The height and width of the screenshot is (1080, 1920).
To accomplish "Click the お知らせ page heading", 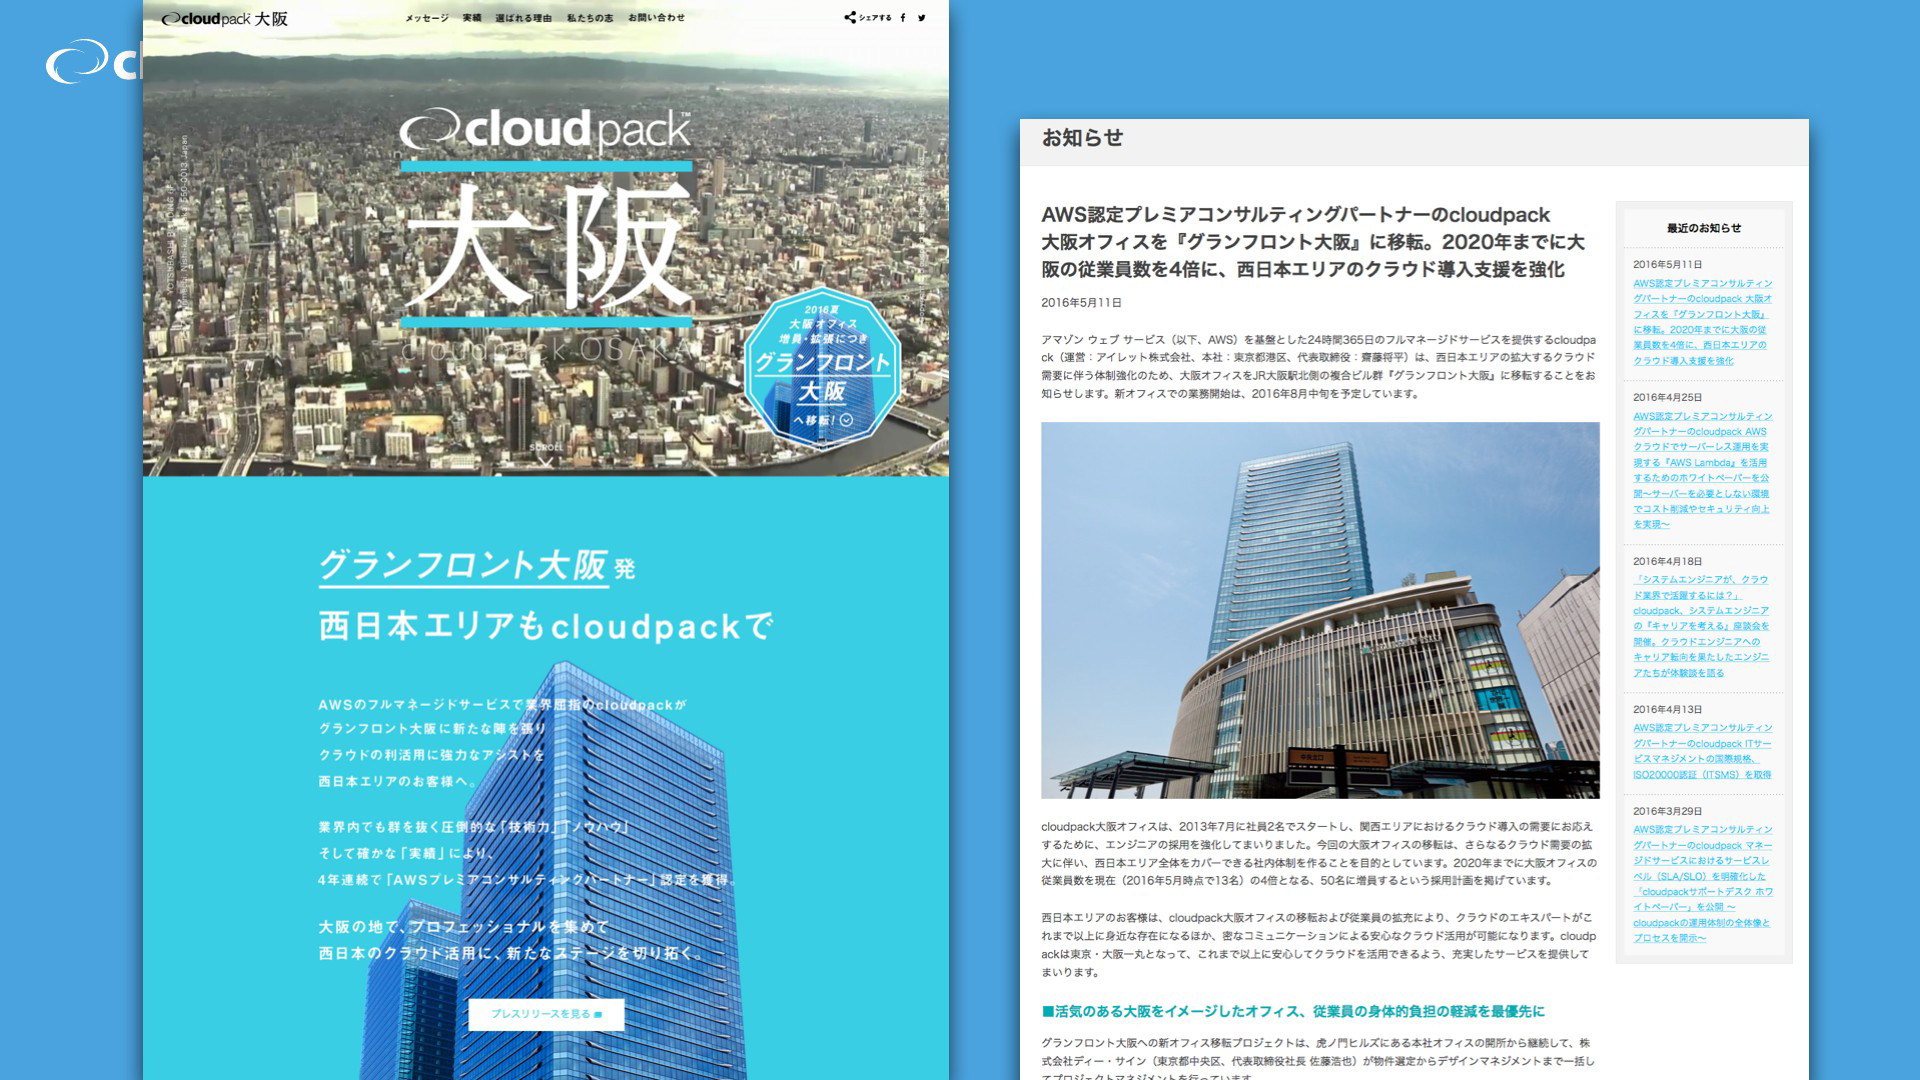I will point(1083,138).
